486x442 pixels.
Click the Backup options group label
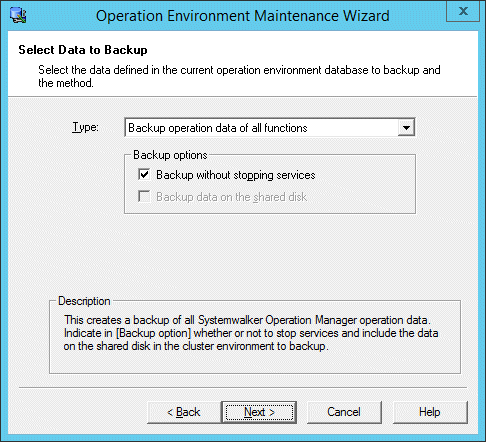pyautogui.click(x=170, y=155)
